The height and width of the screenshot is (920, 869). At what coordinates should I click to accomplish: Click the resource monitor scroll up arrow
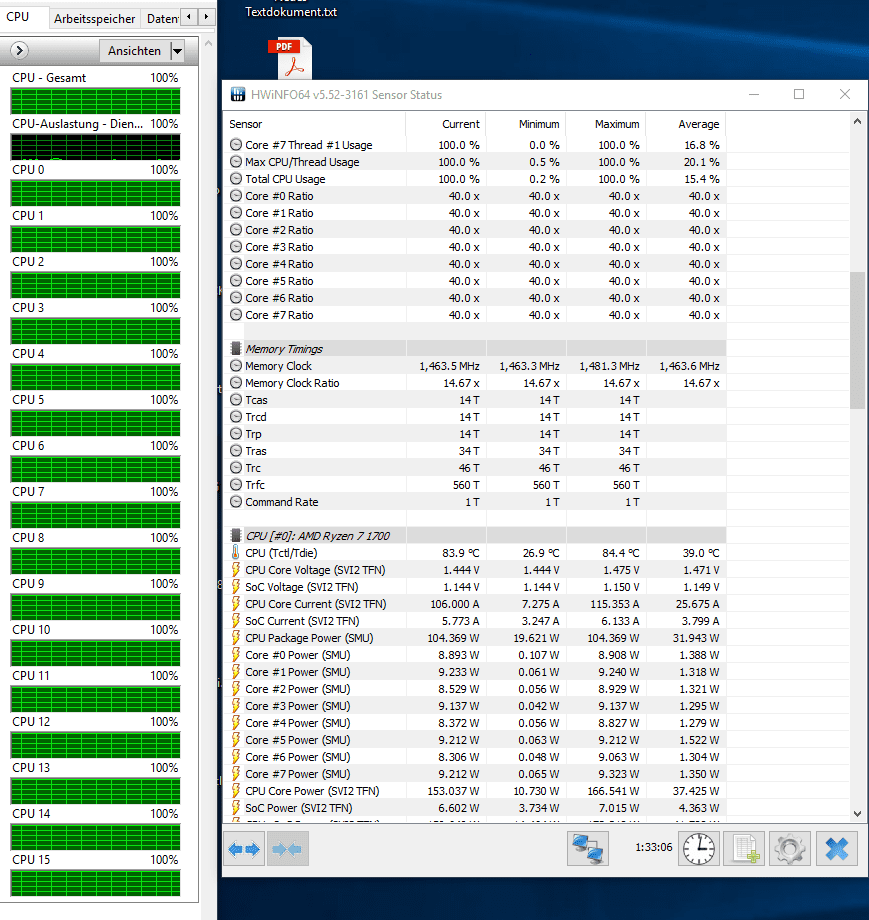click(208, 43)
